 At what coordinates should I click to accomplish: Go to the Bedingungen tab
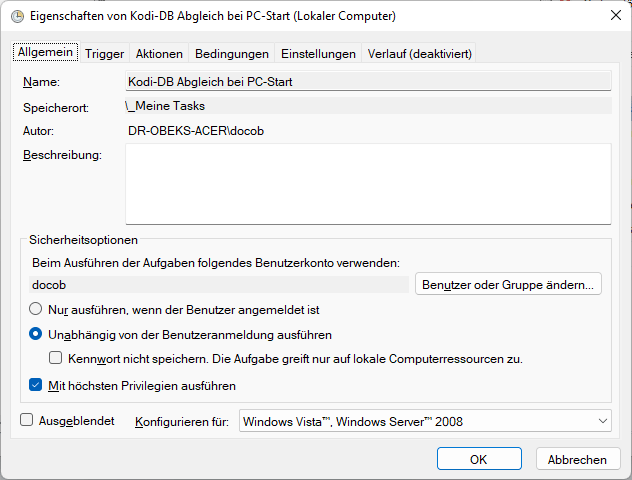(232, 54)
